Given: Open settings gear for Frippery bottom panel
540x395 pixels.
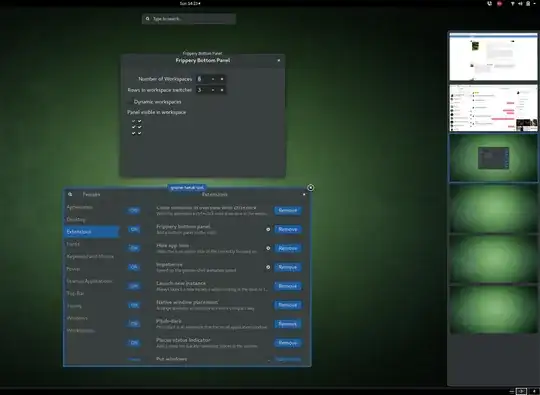Looking at the screenshot, I should point(268,229).
